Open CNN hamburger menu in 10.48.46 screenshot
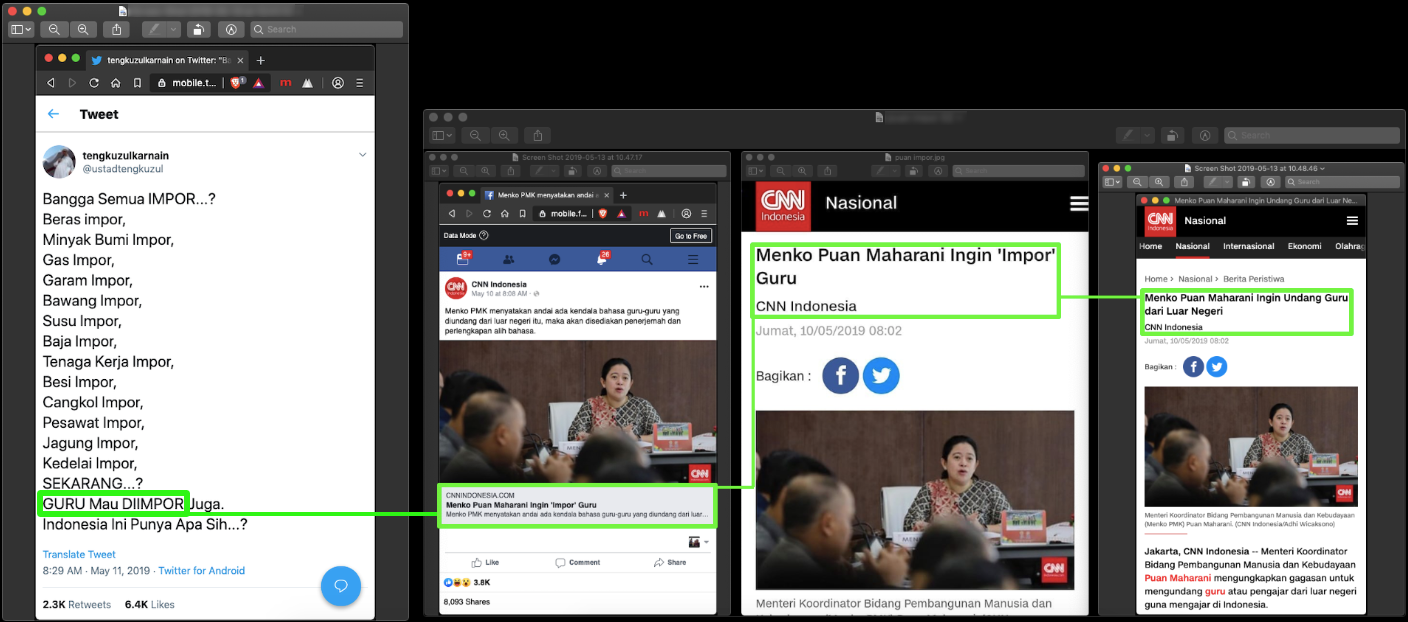This screenshot has height=622, width=1408. click(1352, 220)
